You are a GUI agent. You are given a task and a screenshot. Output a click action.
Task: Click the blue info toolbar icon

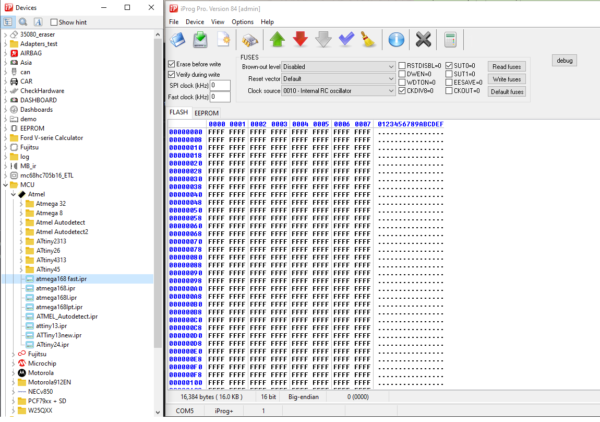click(x=396, y=39)
